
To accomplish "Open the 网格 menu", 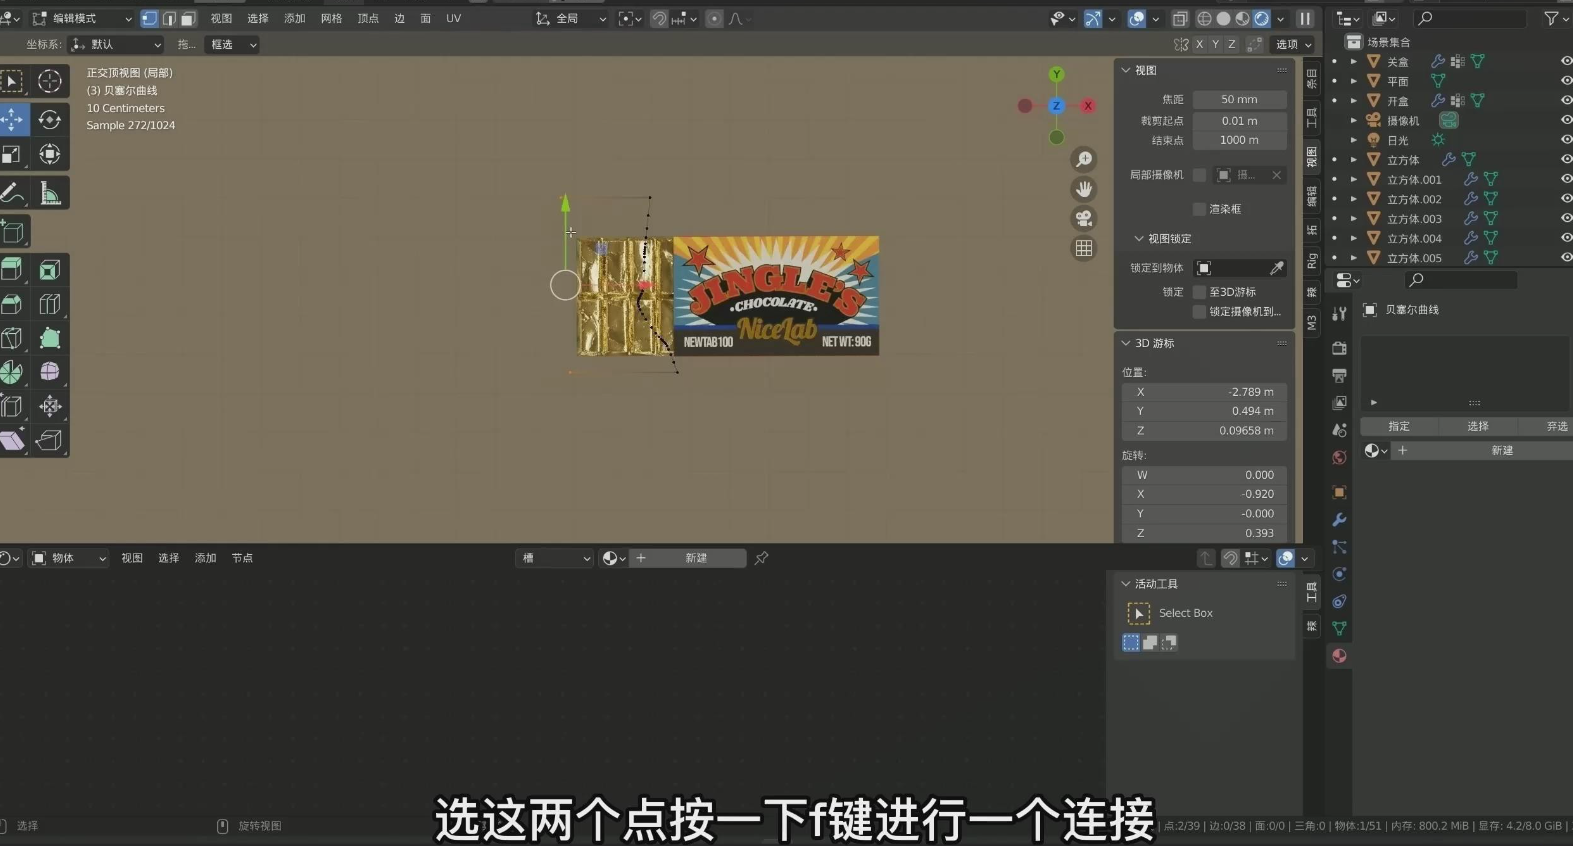I will tap(331, 19).
